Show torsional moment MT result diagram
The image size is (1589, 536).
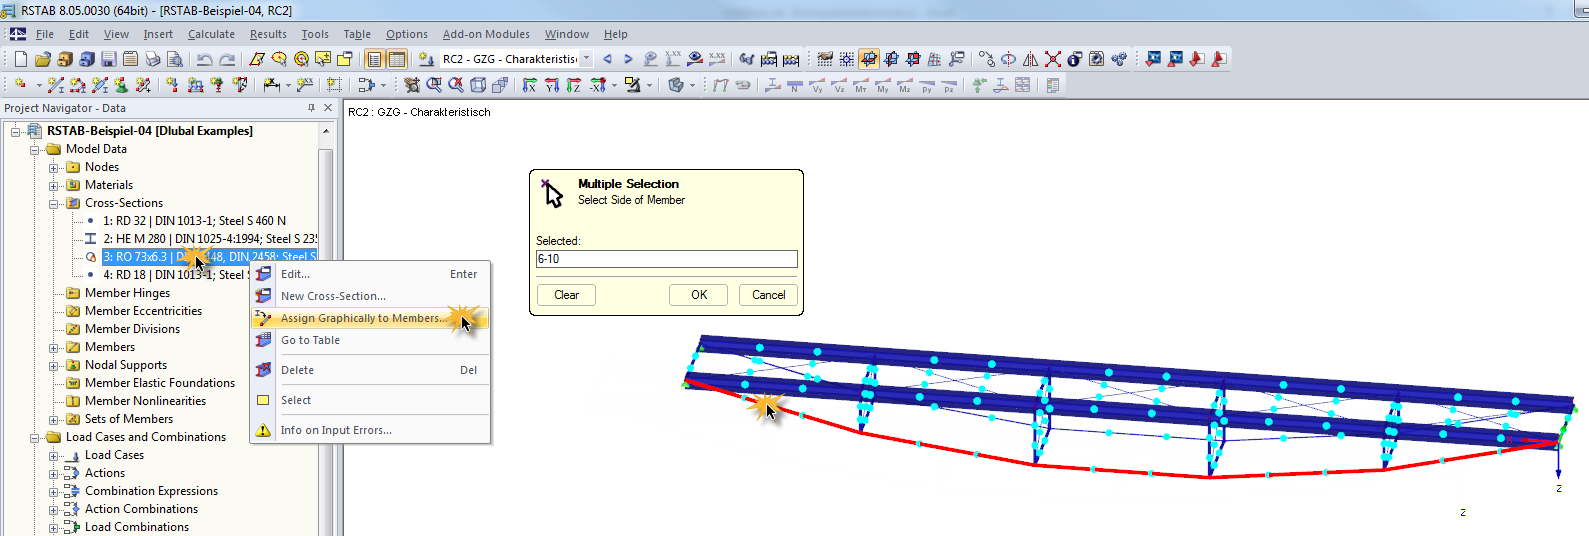pos(861,85)
